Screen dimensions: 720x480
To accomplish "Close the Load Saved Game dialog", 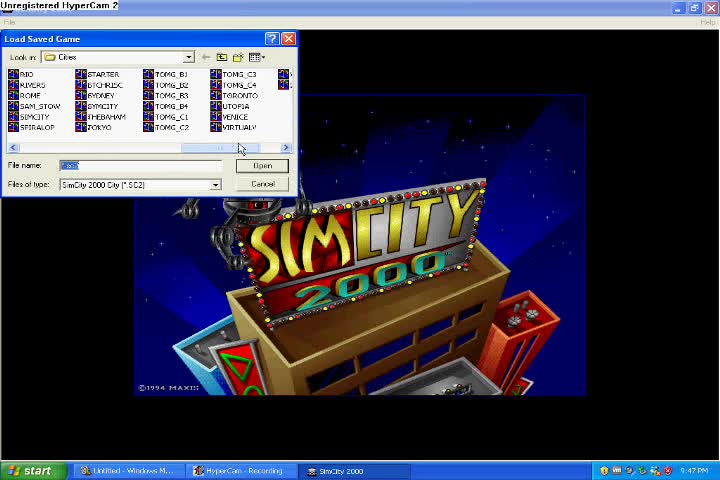I will [x=288, y=39].
